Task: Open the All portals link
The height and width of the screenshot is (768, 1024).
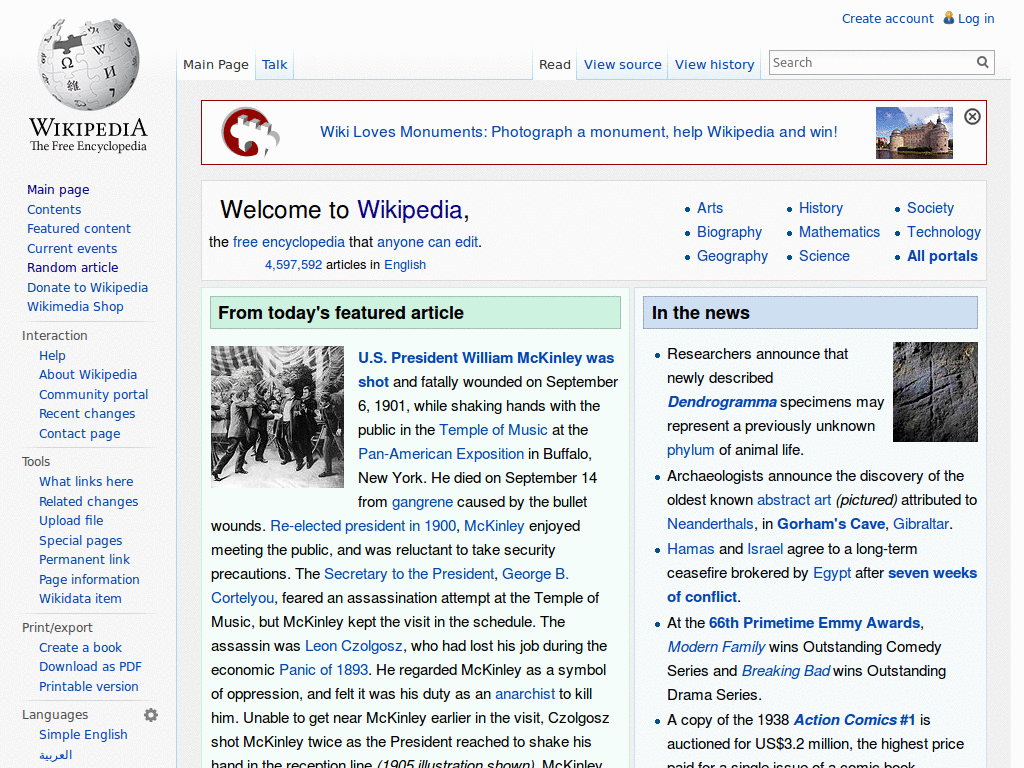Action: click(942, 256)
